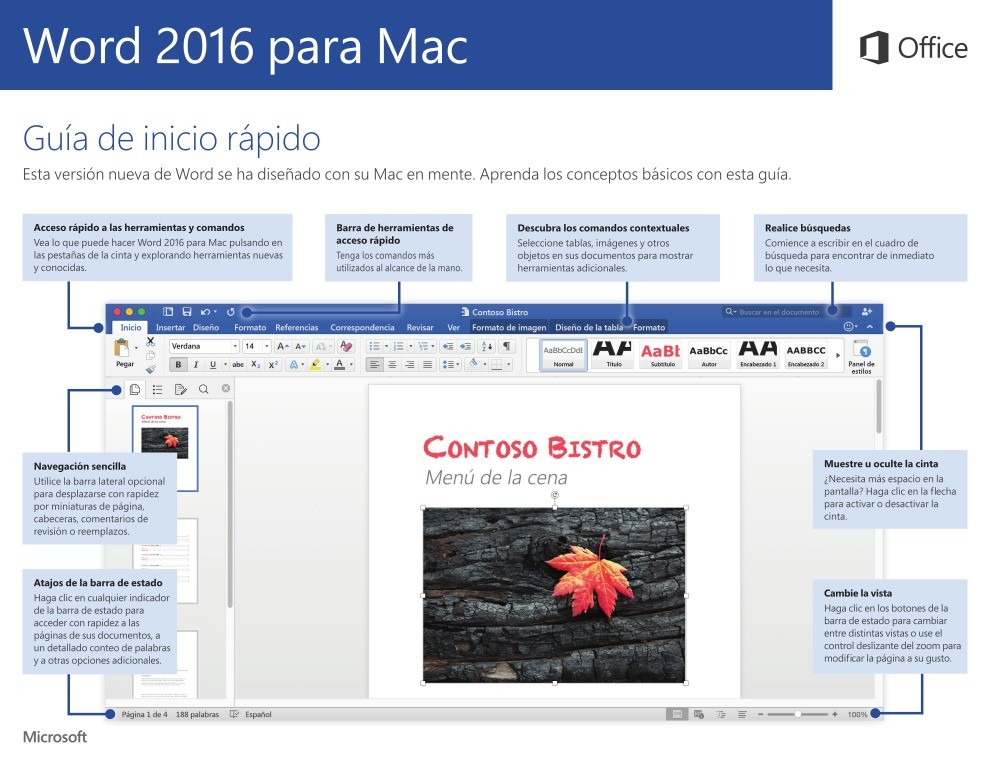990x765 pixels.
Task: Click Increase Indent icon
Action: coord(465,347)
